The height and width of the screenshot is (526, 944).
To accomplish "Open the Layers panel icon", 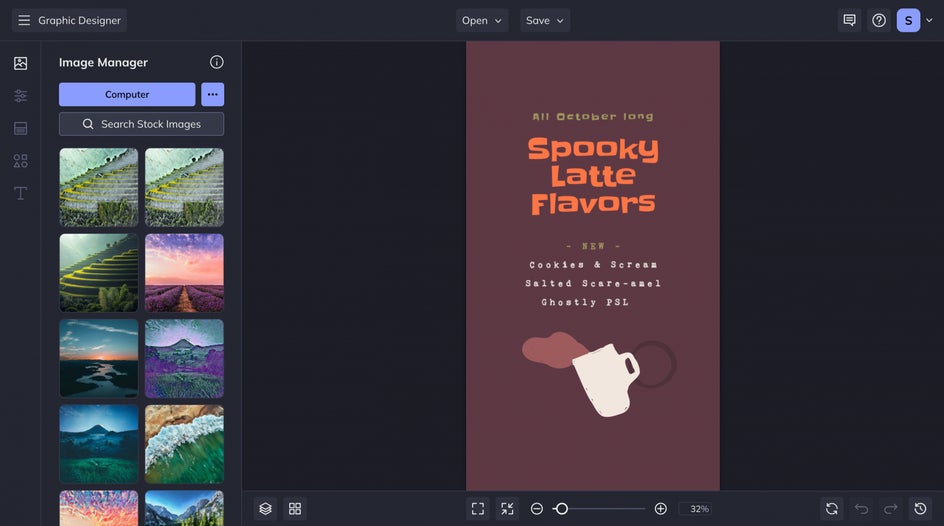I will coord(266,509).
